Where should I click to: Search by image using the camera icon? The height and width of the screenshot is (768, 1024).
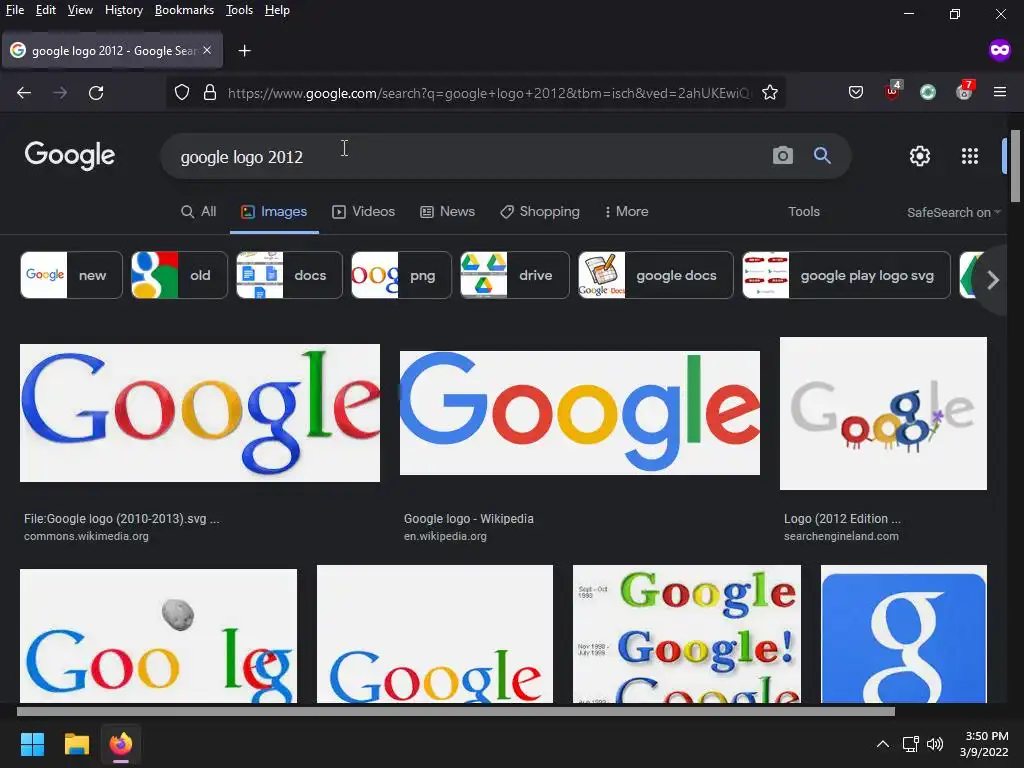click(782, 155)
